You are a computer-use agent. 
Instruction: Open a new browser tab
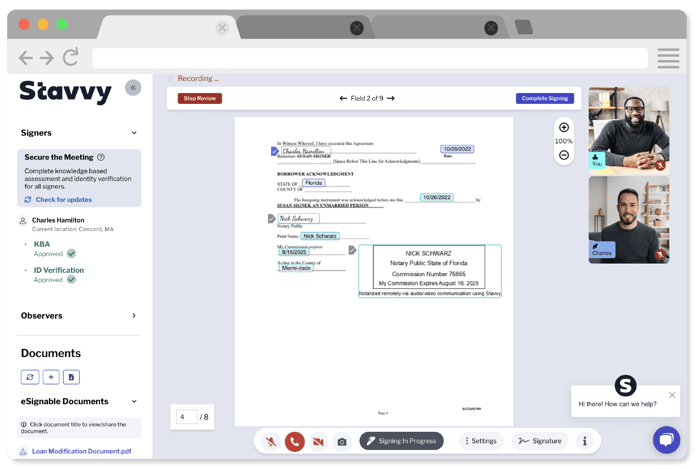click(x=524, y=27)
